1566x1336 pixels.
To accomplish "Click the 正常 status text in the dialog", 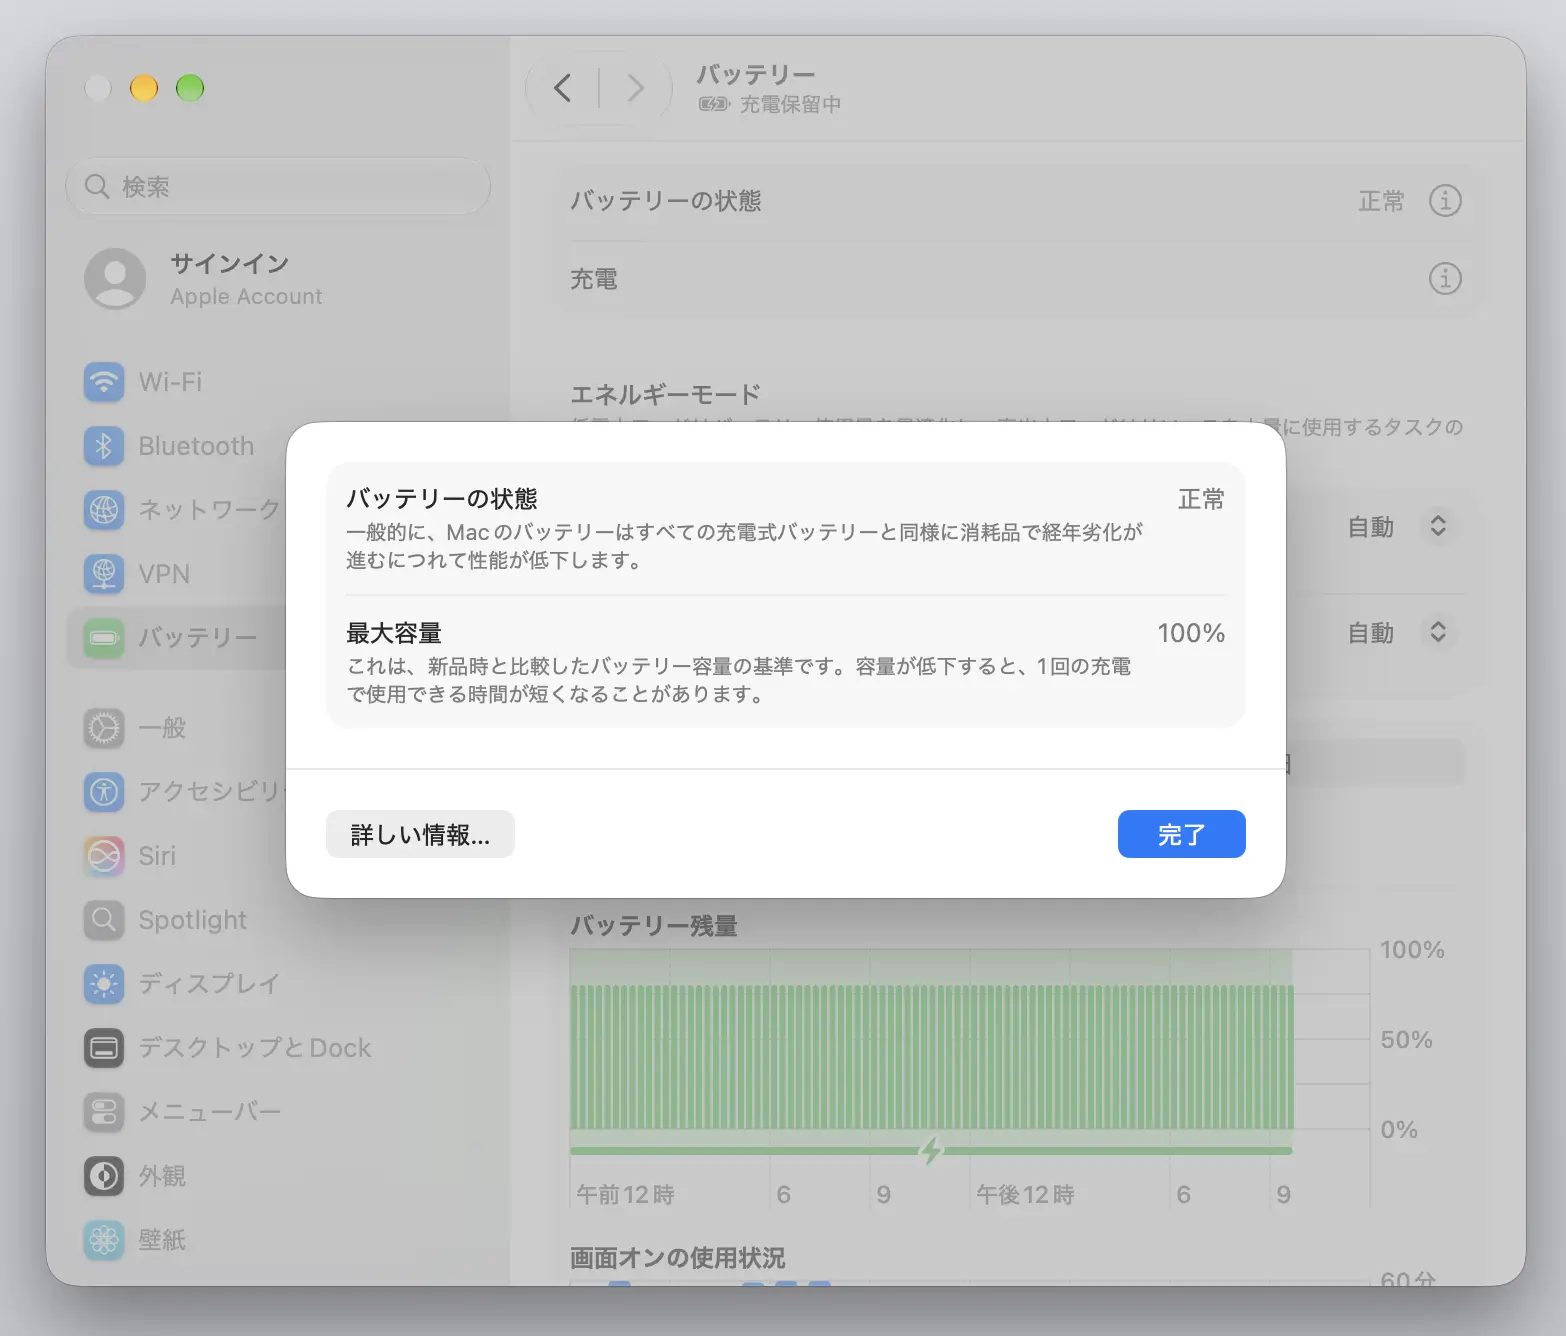I will (x=1201, y=499).
